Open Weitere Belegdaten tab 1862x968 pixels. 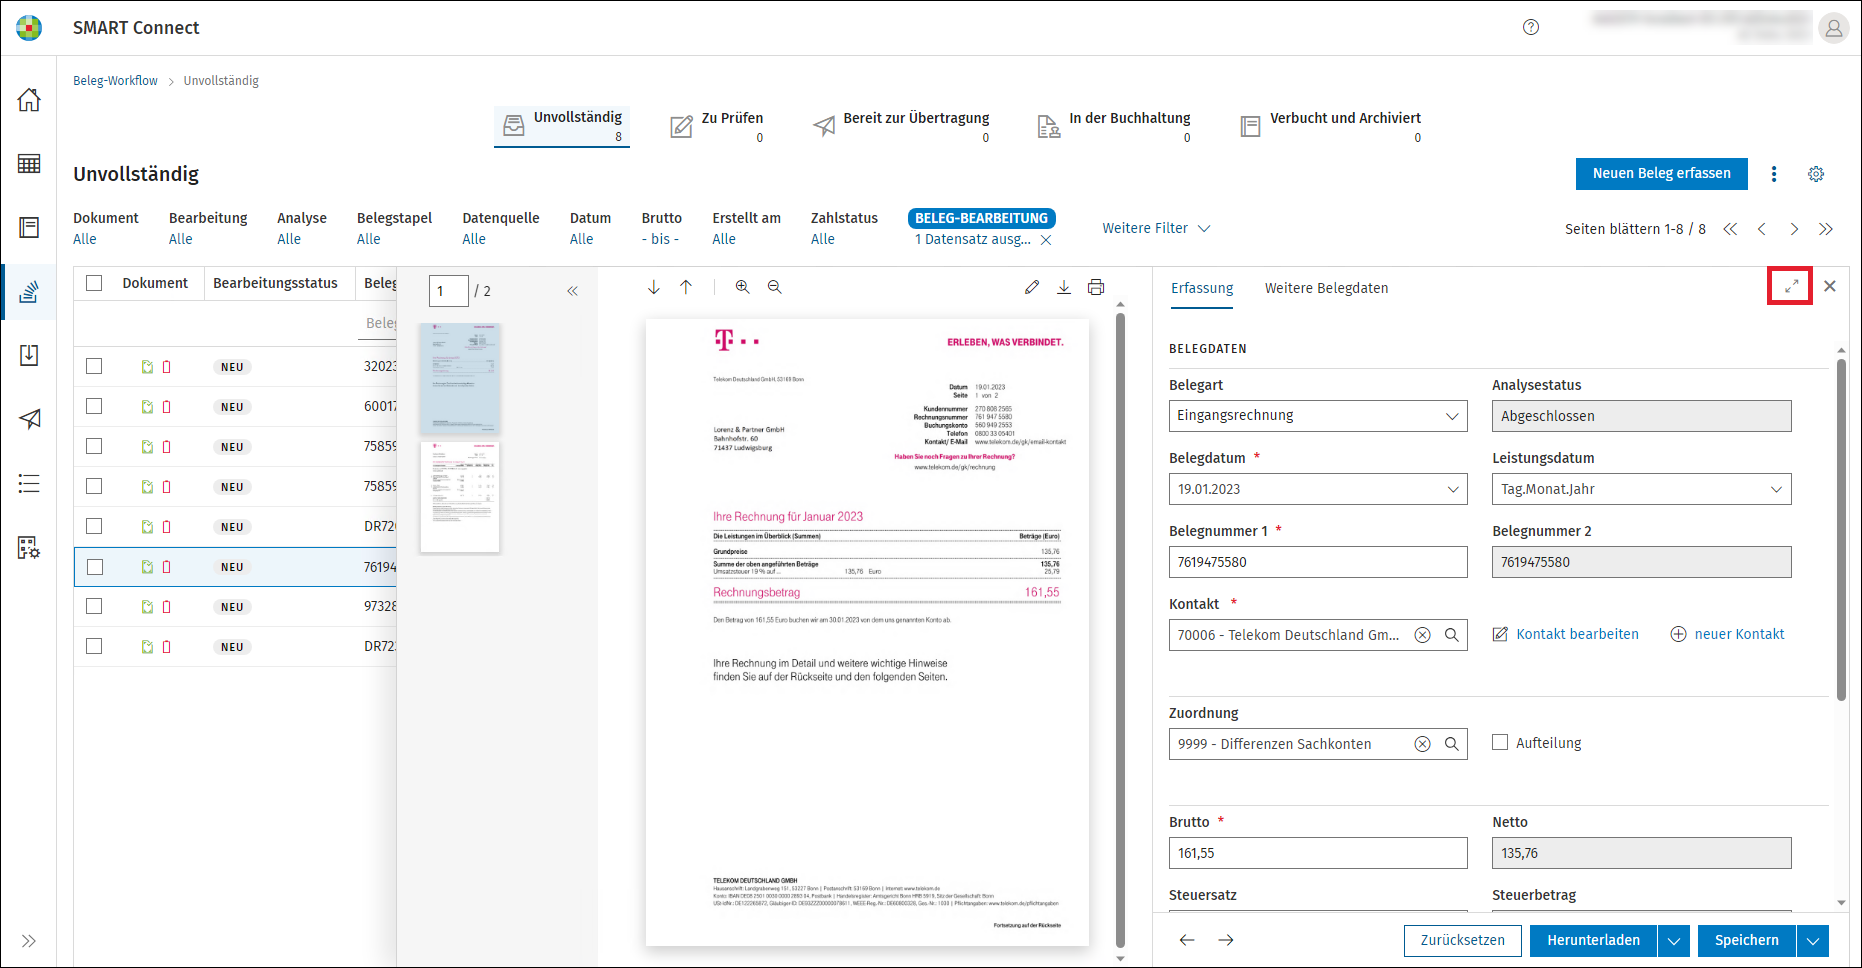[x=1326, y=288]
